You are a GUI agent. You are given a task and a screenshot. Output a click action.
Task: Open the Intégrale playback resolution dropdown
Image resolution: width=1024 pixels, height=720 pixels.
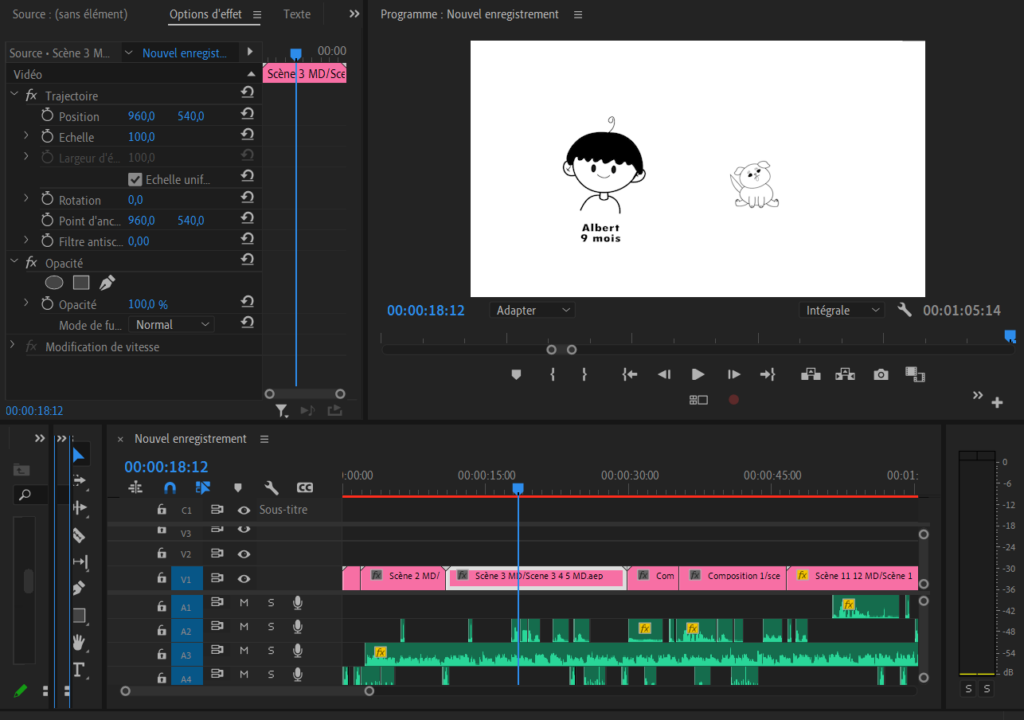(841, 311)
